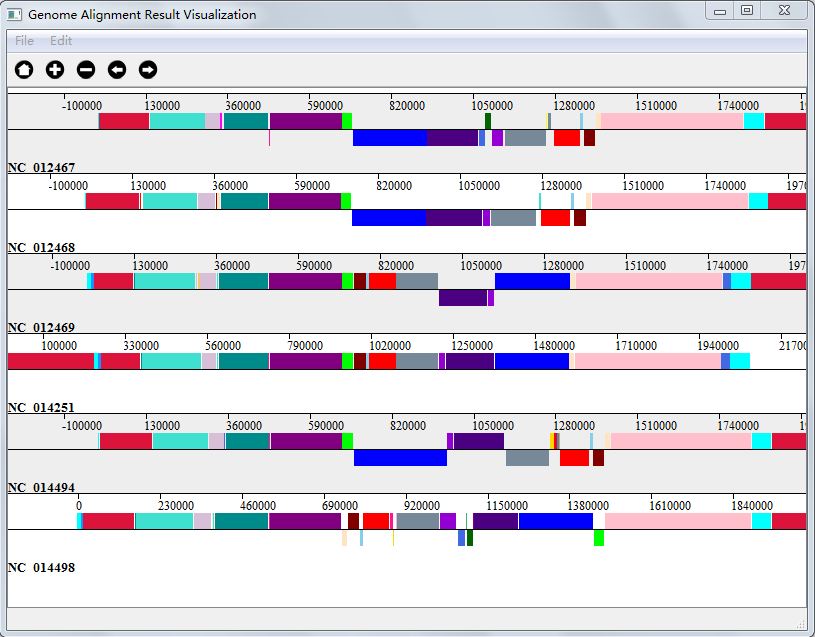Click the dark red block in NC_014251 track
The height and width of the screenshot is (637, 815).
coord(360,361)
